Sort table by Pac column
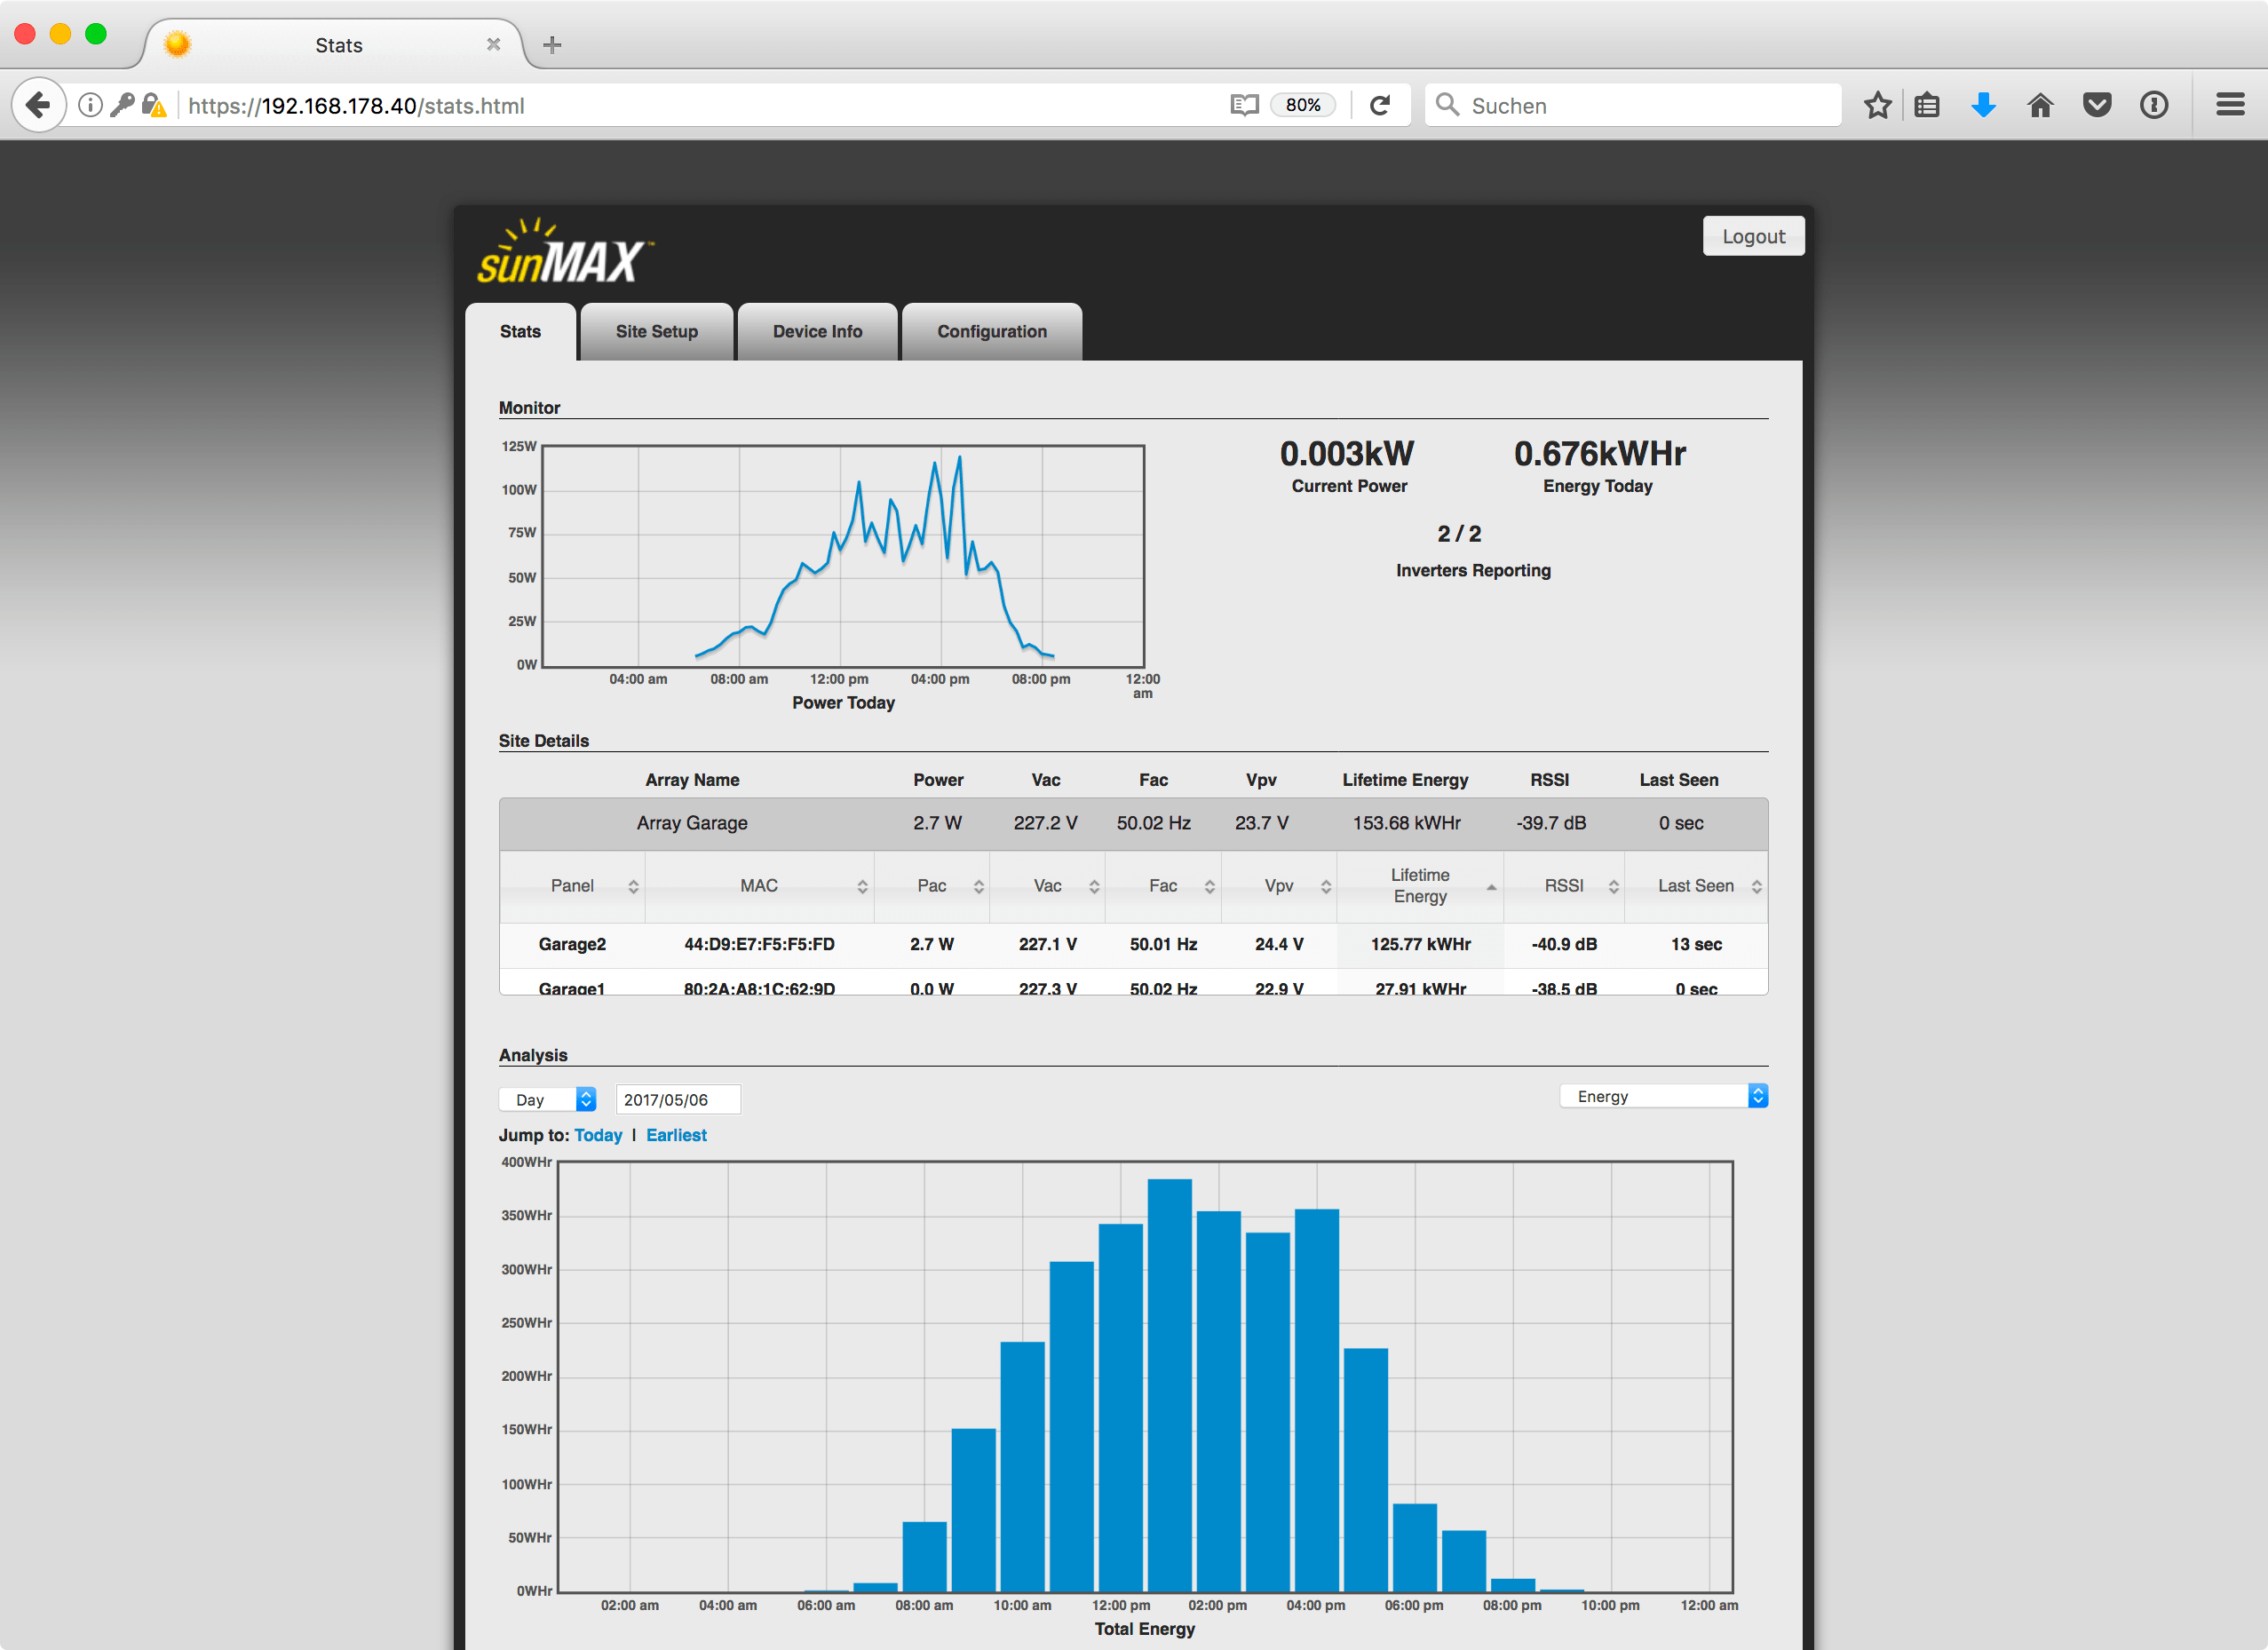The width and height of the screenshot is (2268, 1650). pos(932,886)
